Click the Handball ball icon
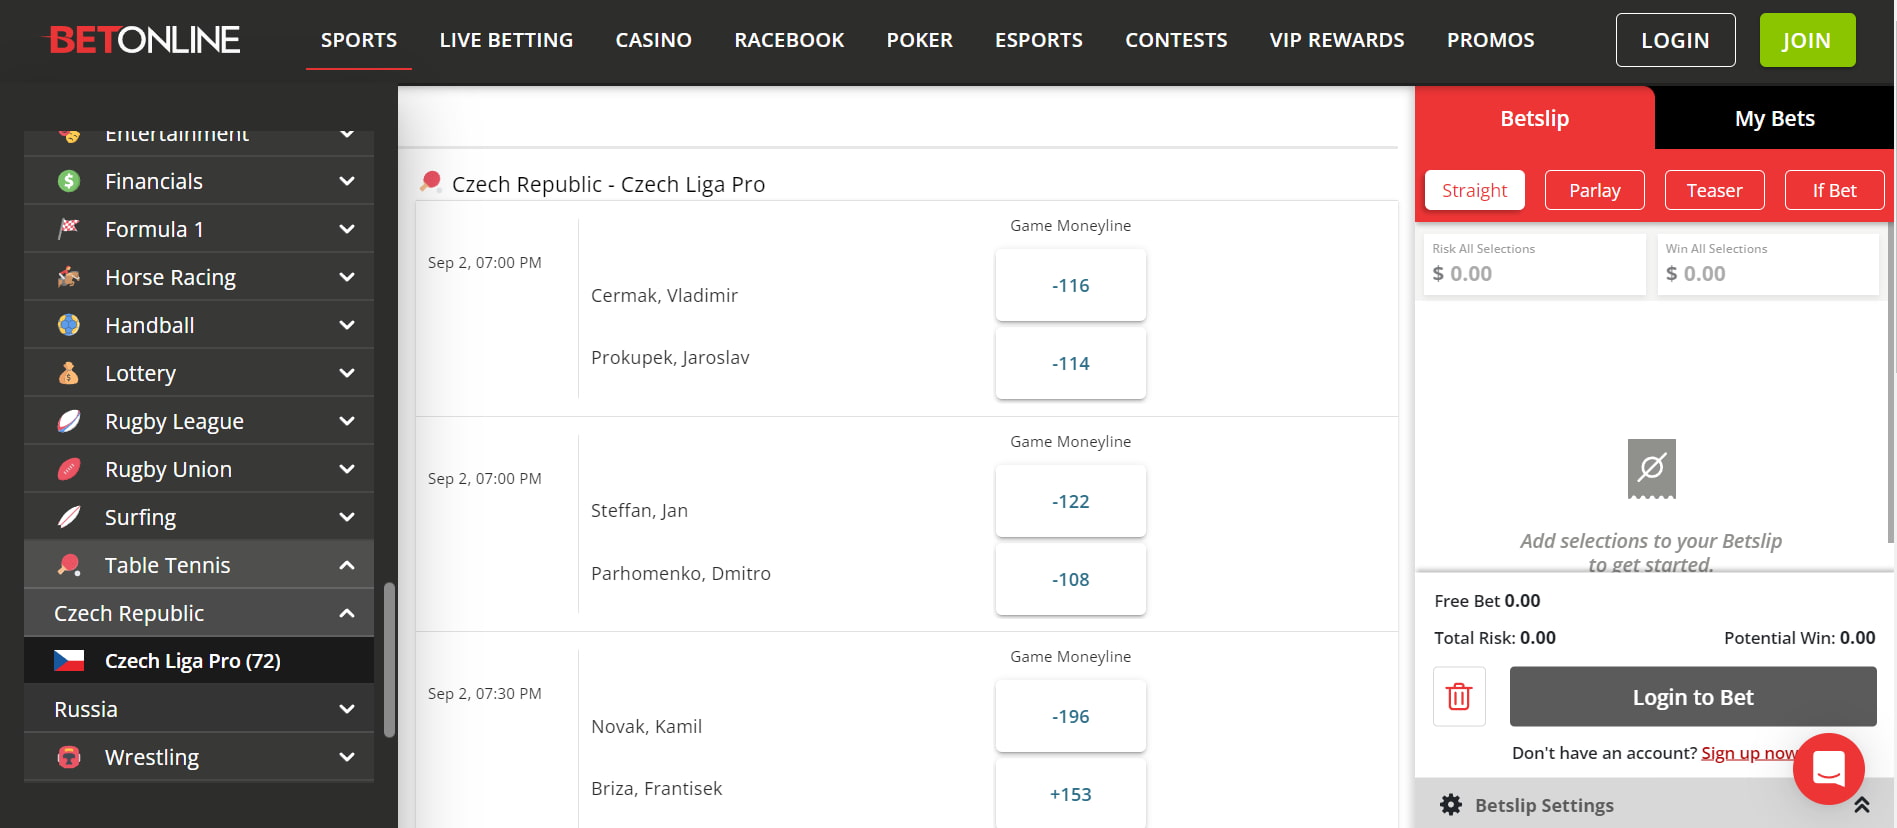Viewport: 1897px width, 828px height. [69, 325]
